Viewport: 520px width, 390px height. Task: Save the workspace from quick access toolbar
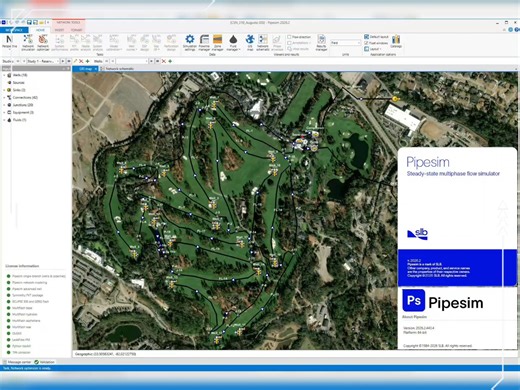[29, 22]
